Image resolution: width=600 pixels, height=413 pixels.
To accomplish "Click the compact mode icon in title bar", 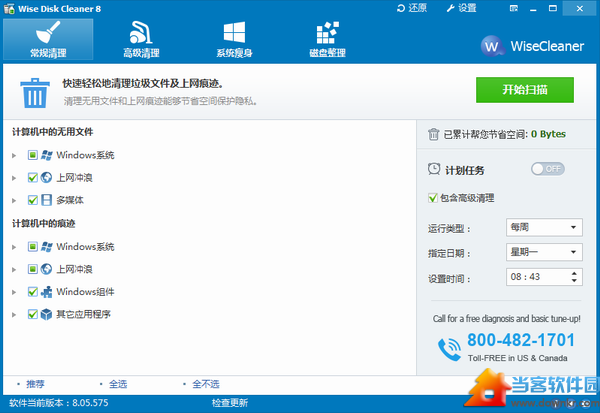I will (514, 8).
